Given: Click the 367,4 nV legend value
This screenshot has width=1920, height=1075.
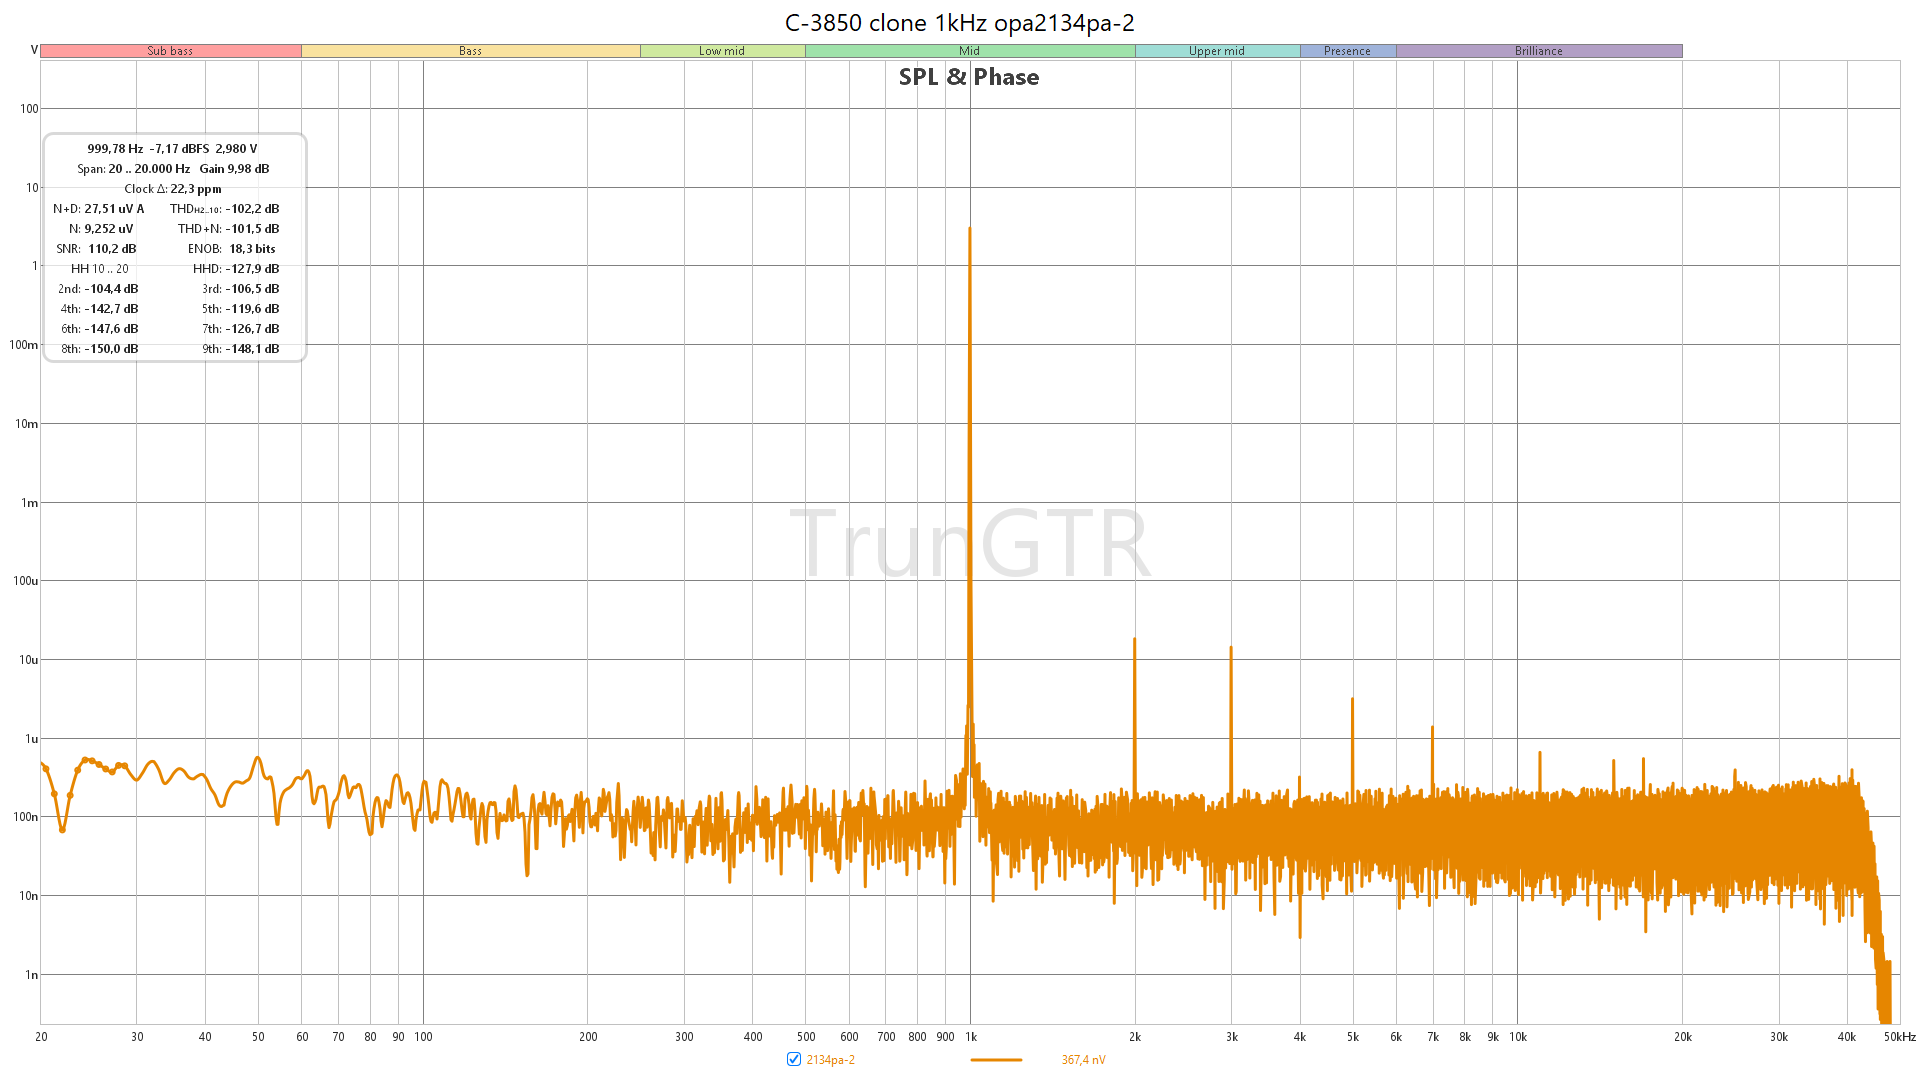Looking at the screenshot, I should (x=1083, y=1060).
